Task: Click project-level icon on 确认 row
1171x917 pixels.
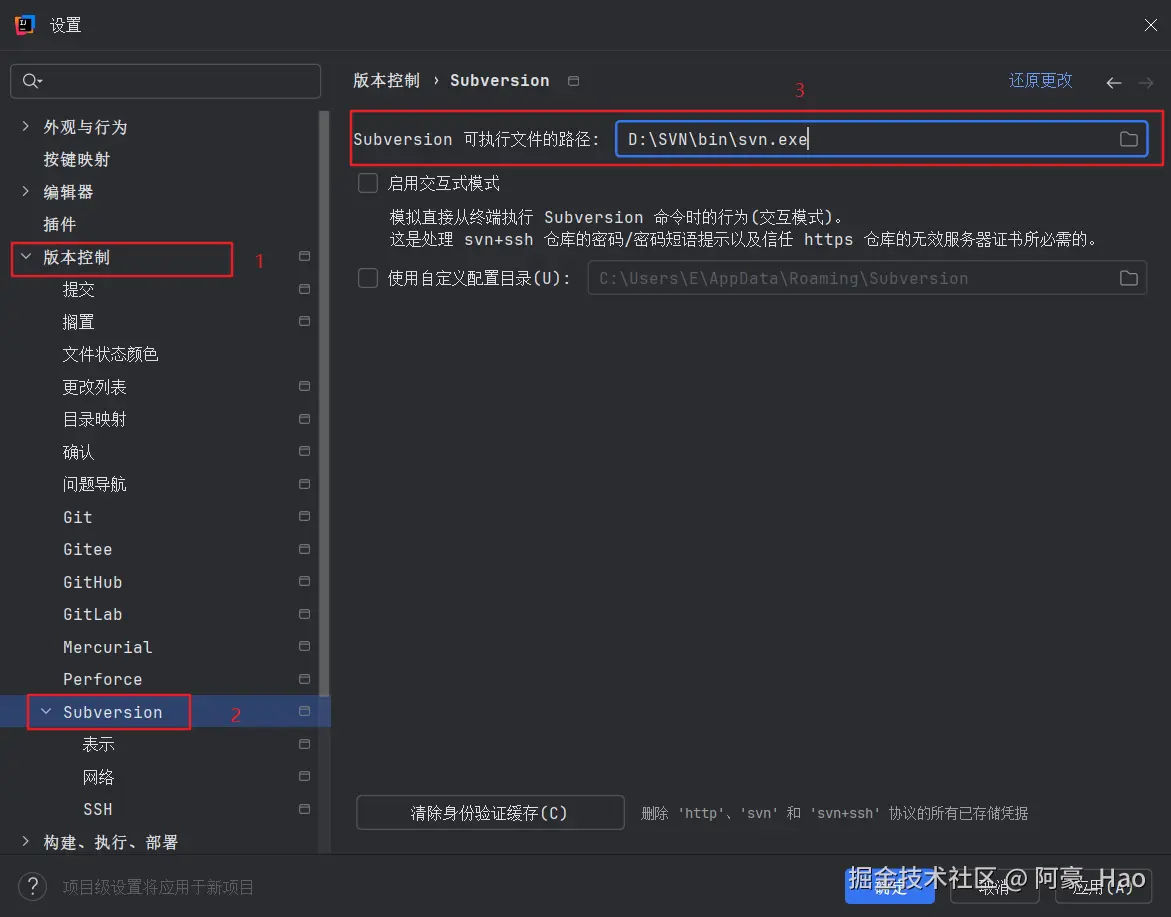Action: pos(304,451)
